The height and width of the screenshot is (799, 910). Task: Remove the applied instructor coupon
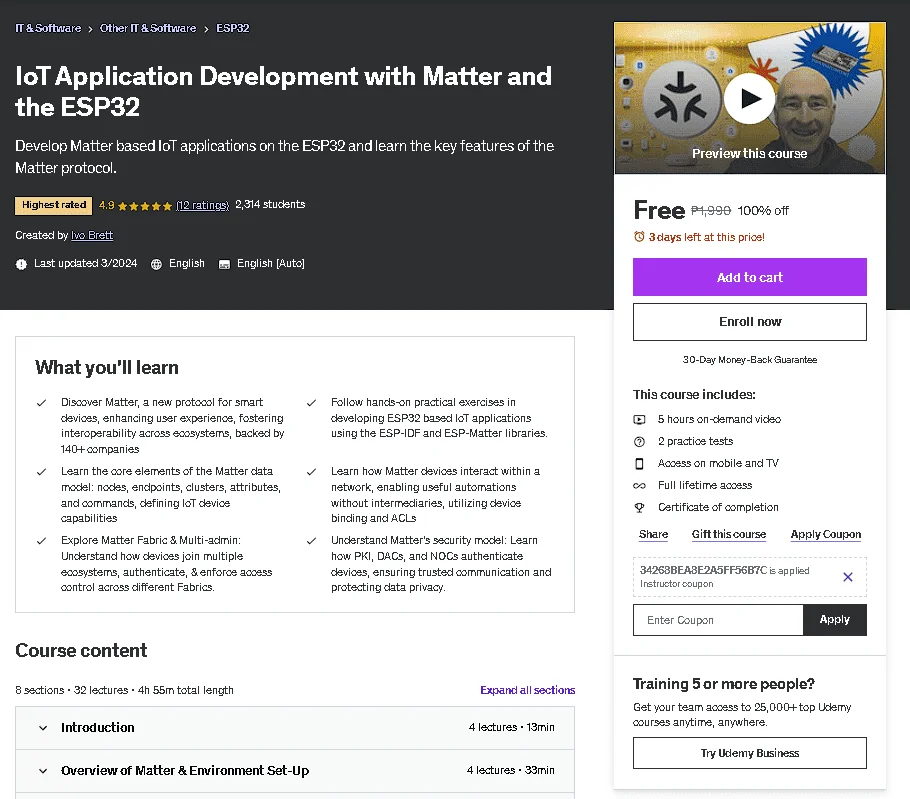848,577
